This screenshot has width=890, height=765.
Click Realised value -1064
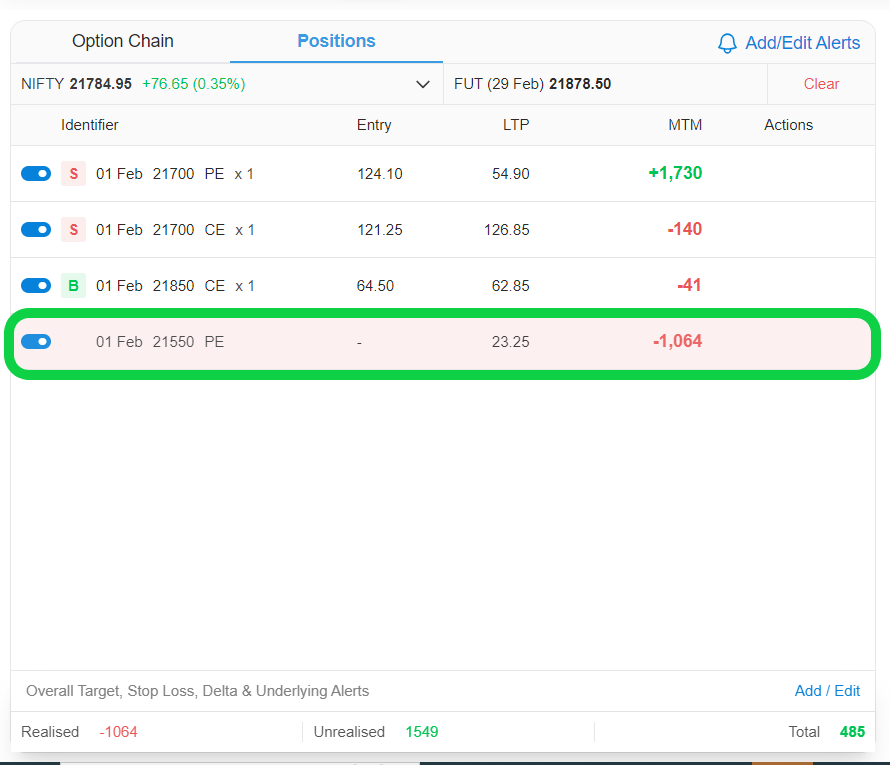[x=119, y=732]
